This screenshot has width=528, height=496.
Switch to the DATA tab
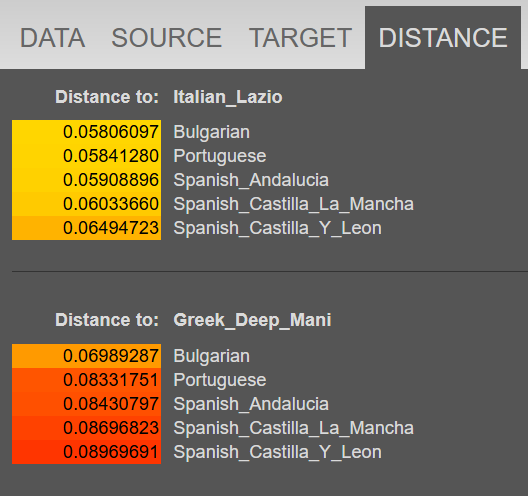(52, 38)
